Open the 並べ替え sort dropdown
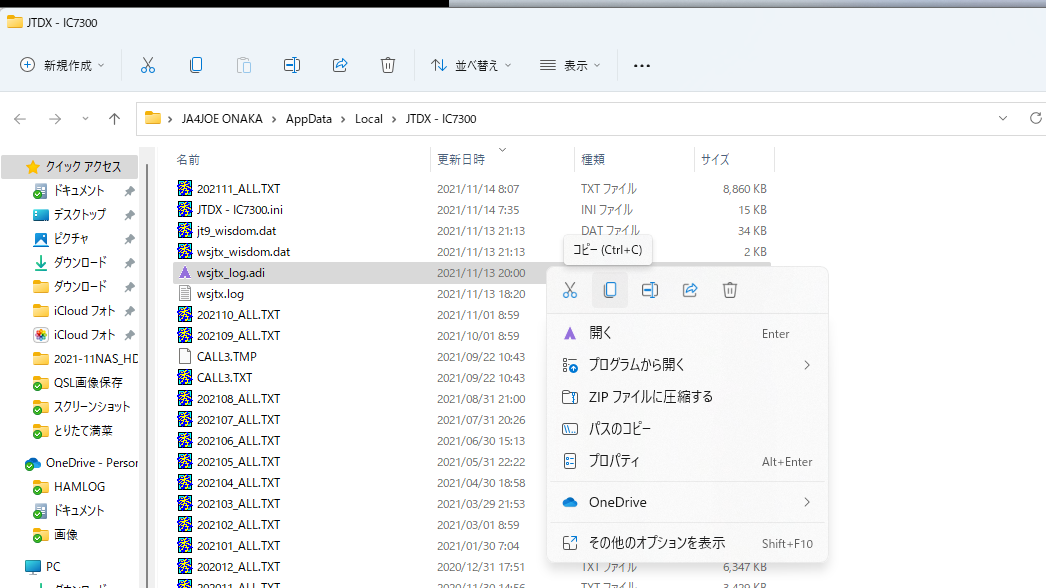Viewport: 1046px width, 588px height. (471, 65)
